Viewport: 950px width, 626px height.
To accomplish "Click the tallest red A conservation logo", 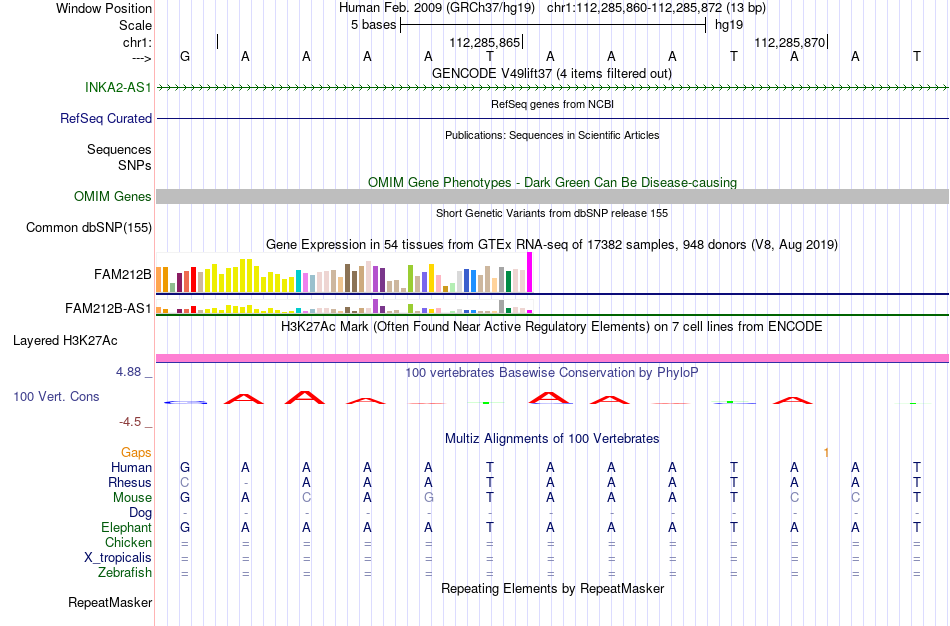I will [305, 398].
